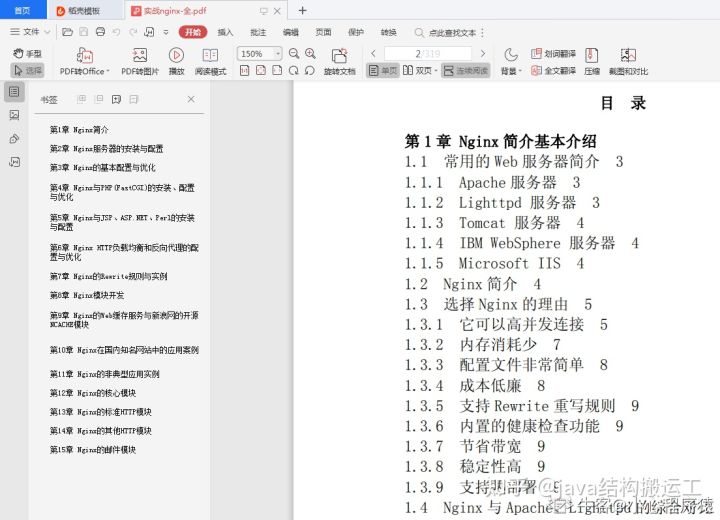720x520 pixels.
Task: Open PDF转Office conversion tool
Action: click(84, 61)
